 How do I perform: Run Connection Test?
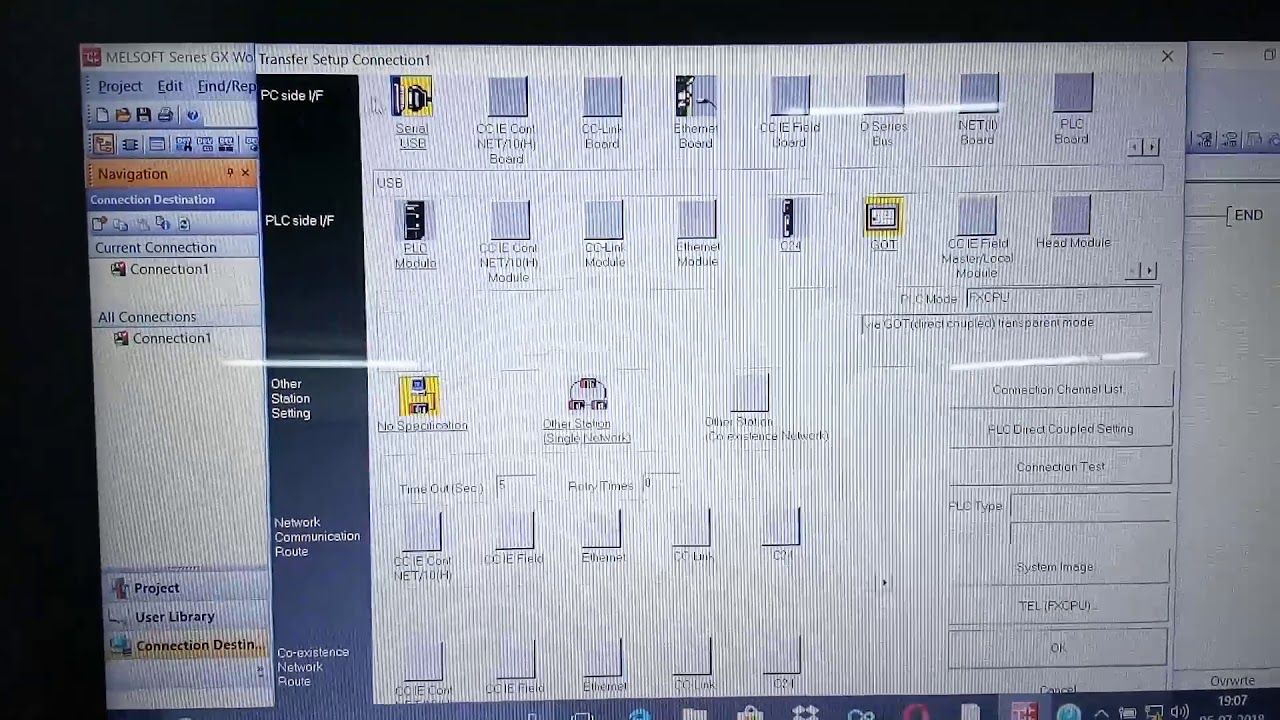click(x=1059, y=467)
